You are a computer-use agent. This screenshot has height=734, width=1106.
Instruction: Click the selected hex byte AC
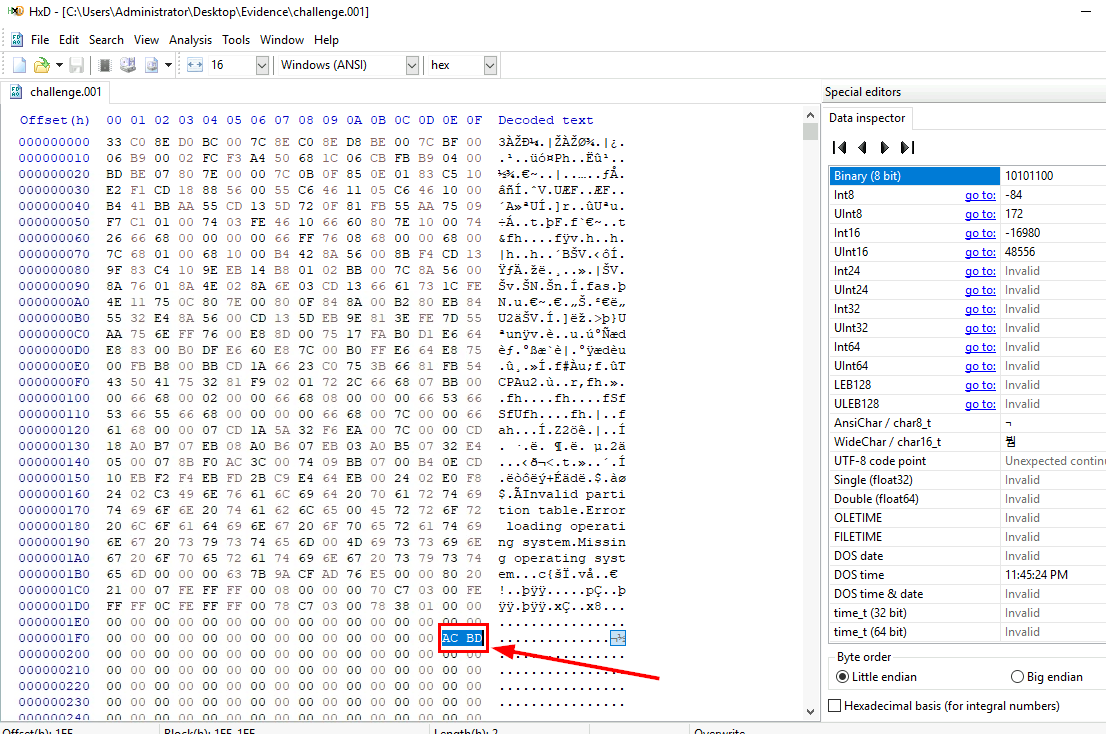(x=450, y=639)
